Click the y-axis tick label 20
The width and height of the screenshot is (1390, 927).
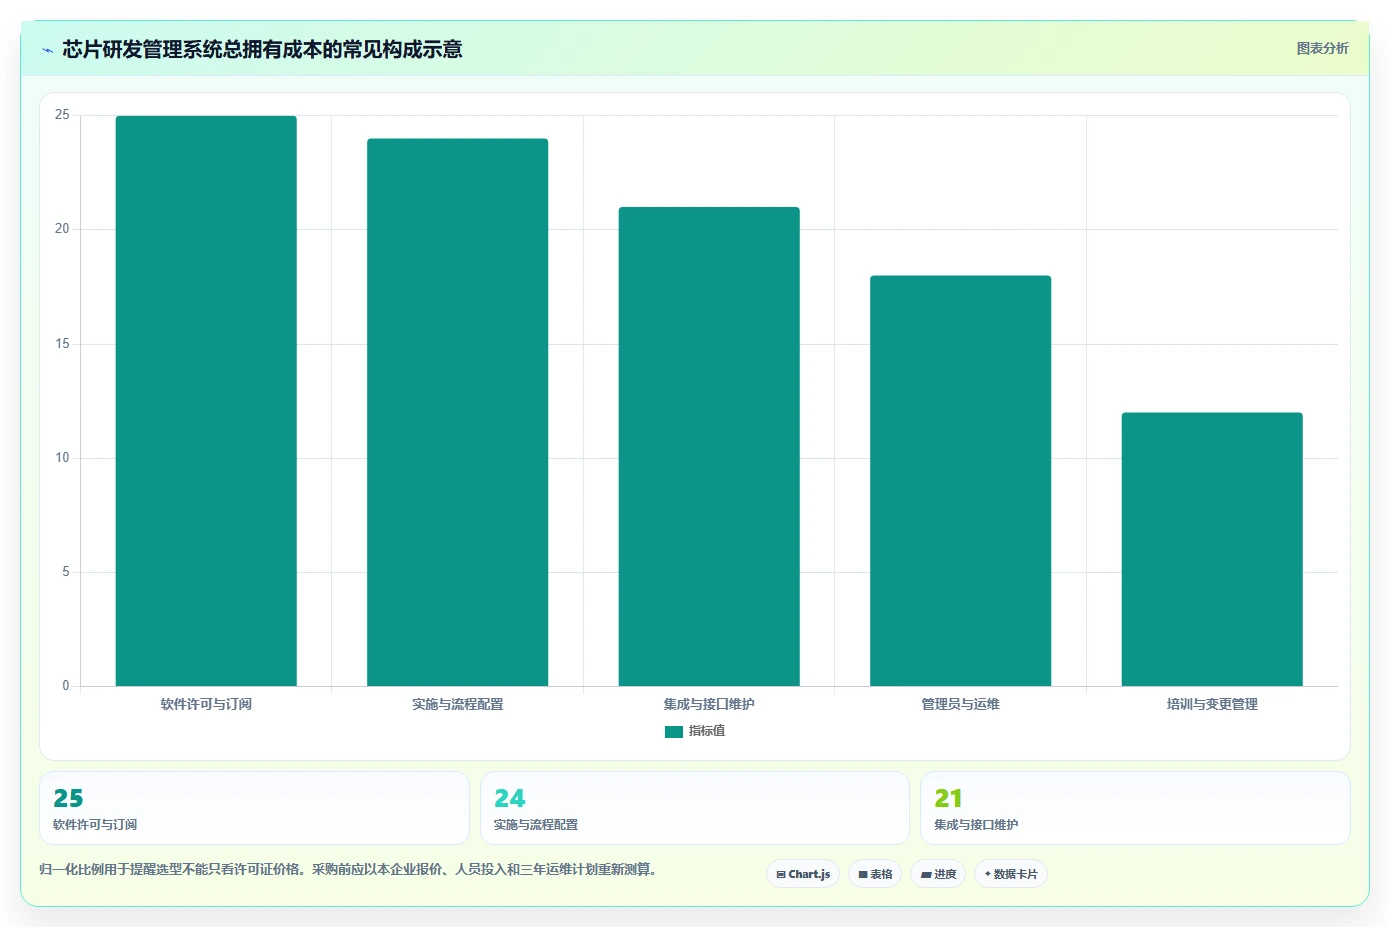[x=62, y=229]
